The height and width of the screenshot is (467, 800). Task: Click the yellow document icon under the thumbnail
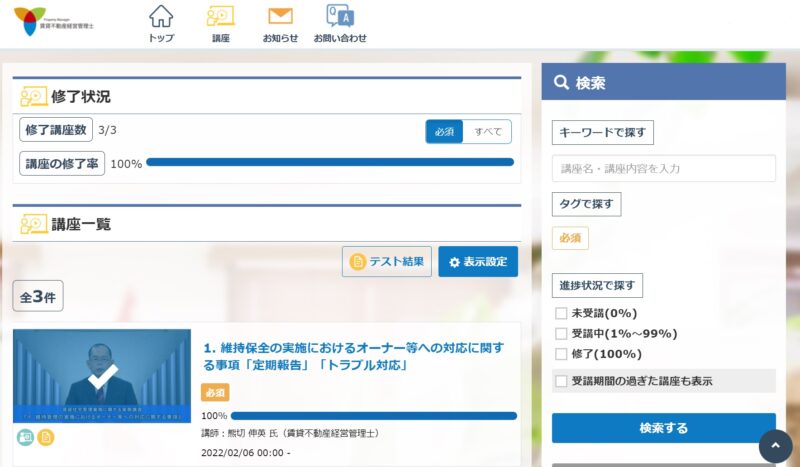click(x=46, y=437)
